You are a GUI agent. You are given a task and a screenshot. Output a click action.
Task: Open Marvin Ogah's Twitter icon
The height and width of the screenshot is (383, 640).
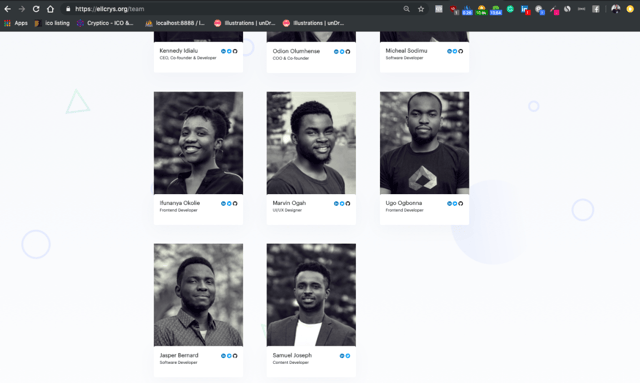coord(342,203)
